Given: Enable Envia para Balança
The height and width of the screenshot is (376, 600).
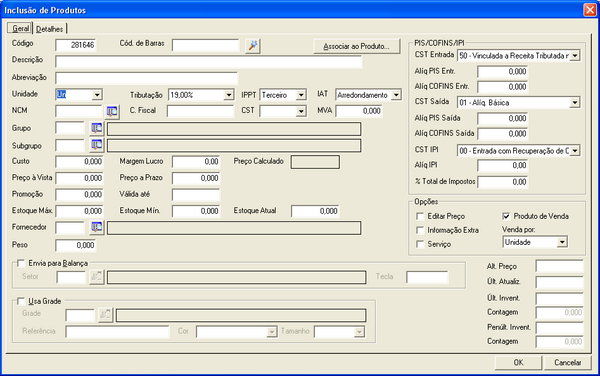Looking at the screenshot, I should pyautogui.click(x=21, y=263).
